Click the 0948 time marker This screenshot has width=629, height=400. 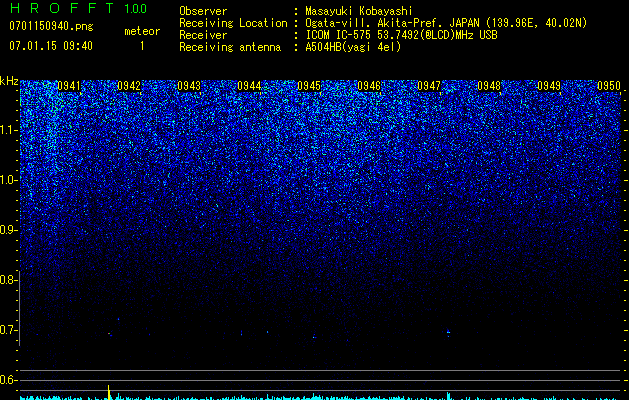click(x=489, y=86)
